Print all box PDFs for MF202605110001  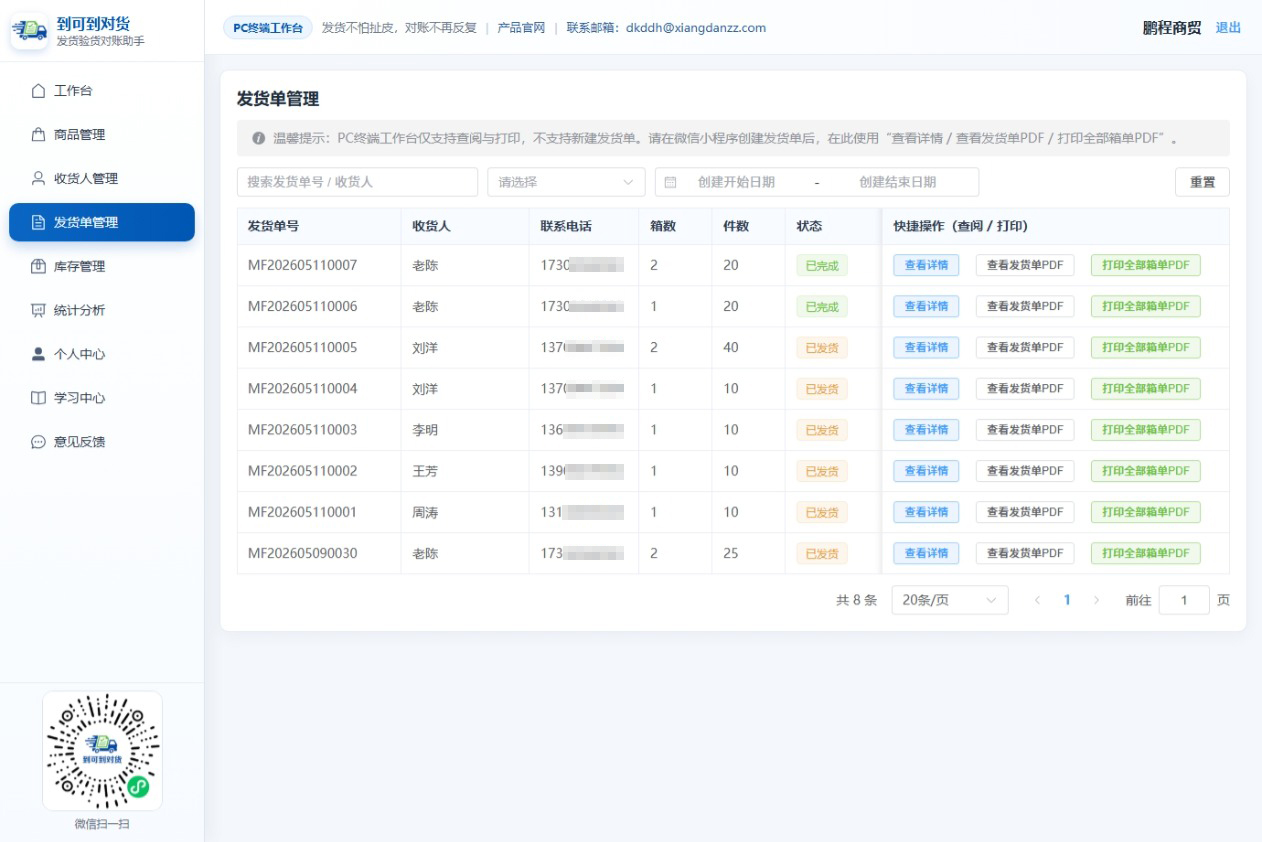(1146, 512)
